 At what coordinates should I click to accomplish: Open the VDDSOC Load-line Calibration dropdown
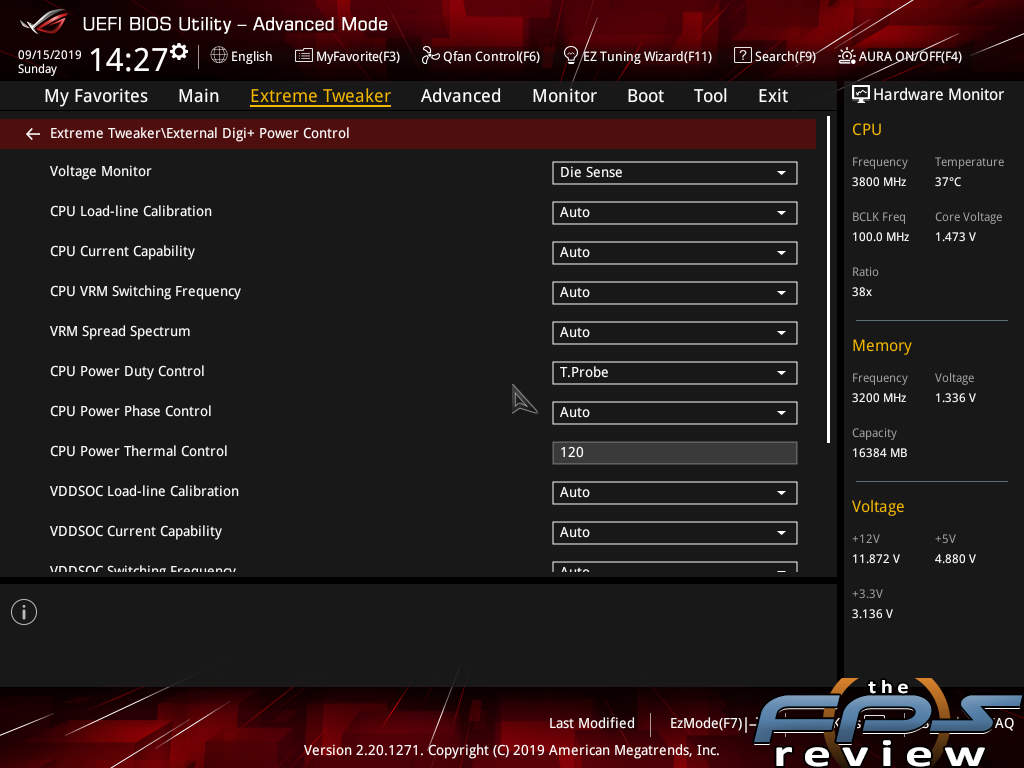click(x=675, y=492)
